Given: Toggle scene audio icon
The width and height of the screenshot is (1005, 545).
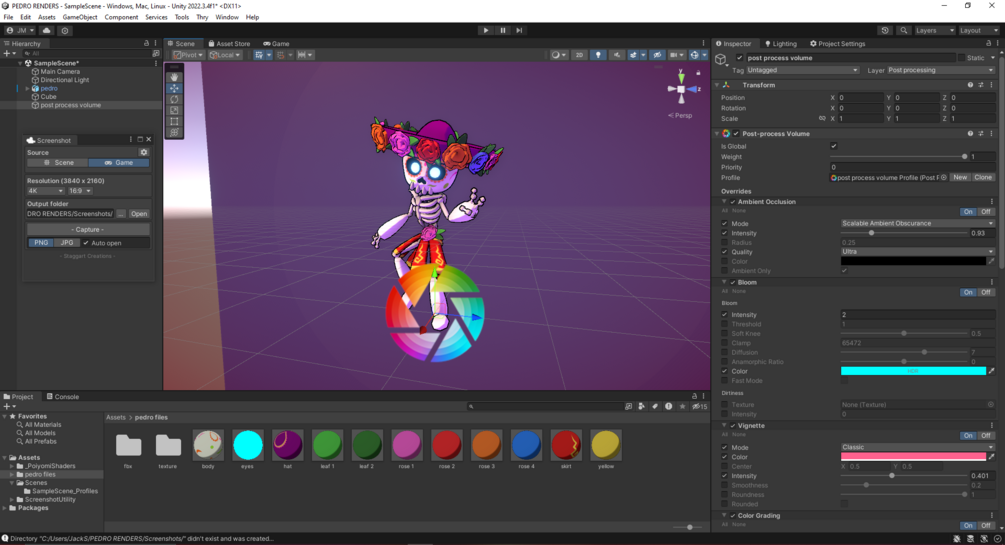Looking at the screenshot, I should tap(617, 55).
